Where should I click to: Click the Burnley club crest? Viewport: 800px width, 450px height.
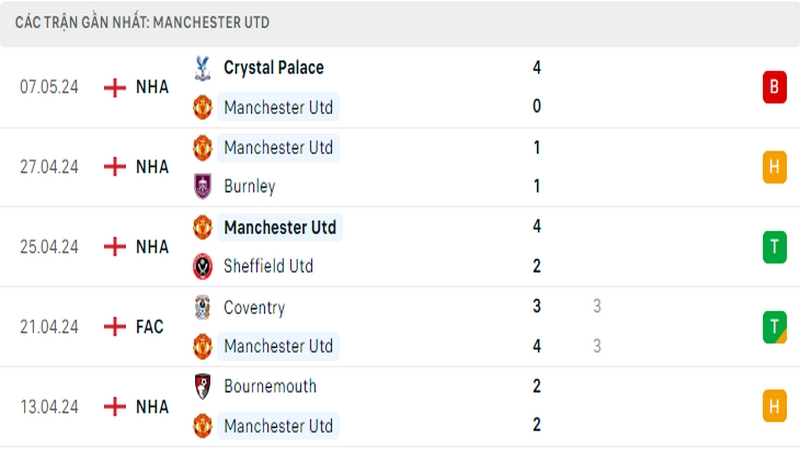point(203,186)
